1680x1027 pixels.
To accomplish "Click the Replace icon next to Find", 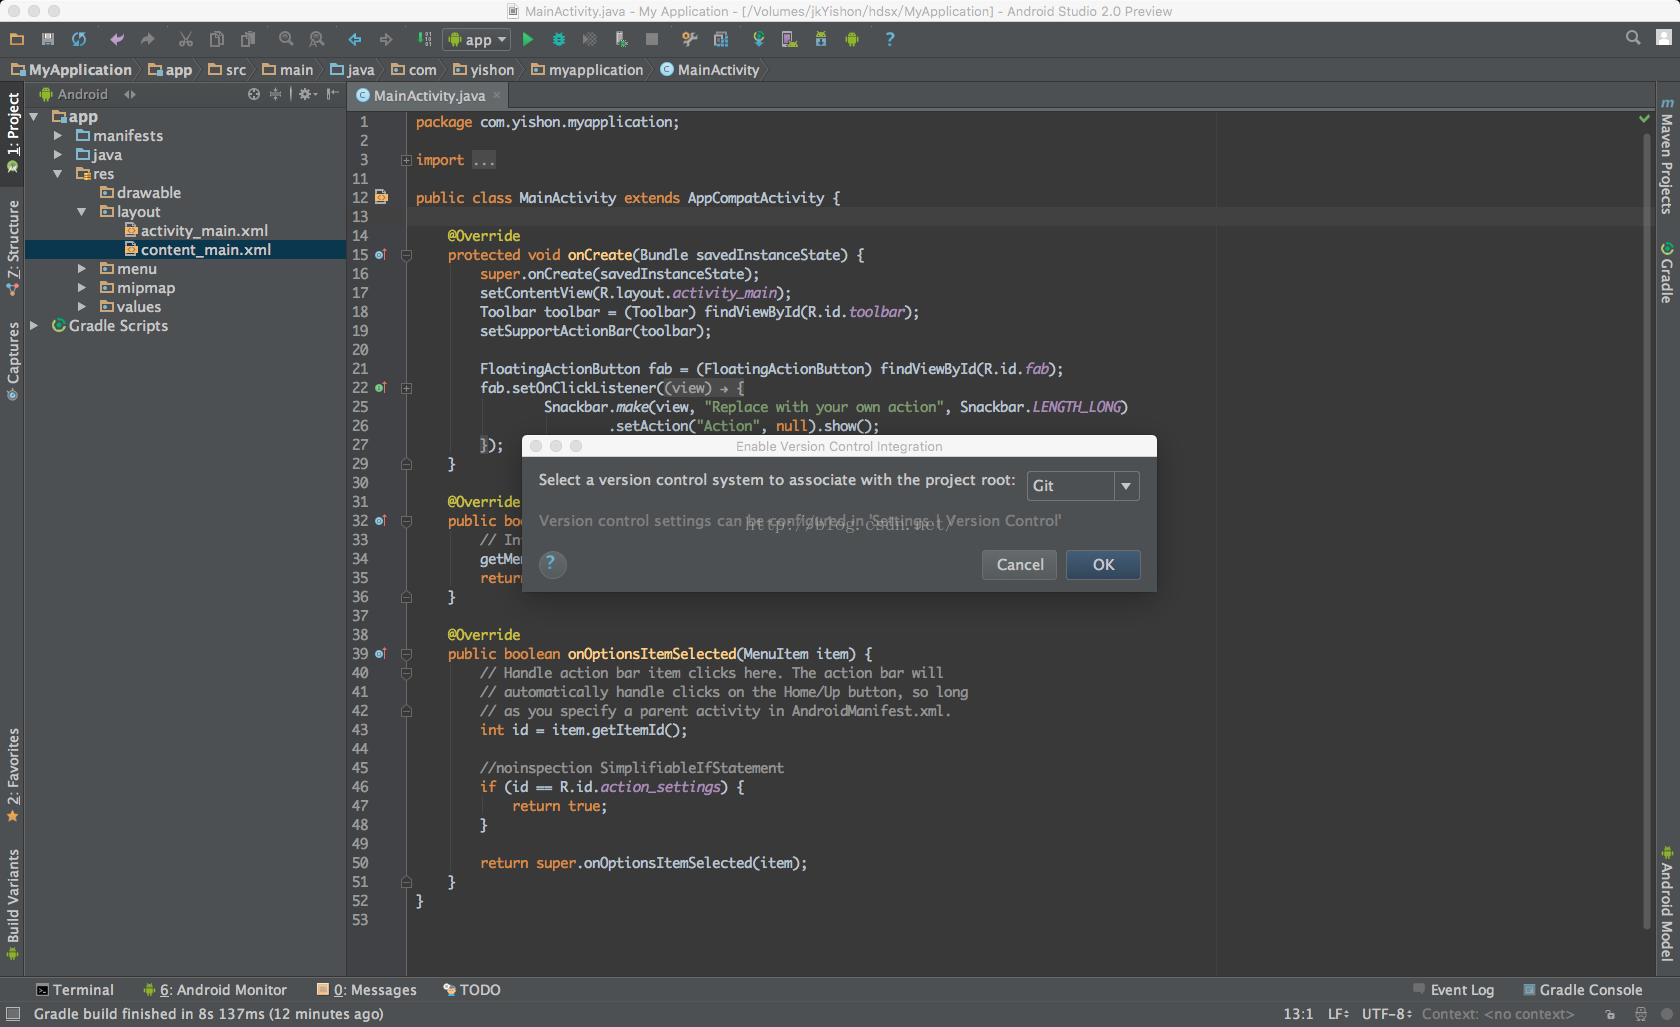I will [317, 39].
